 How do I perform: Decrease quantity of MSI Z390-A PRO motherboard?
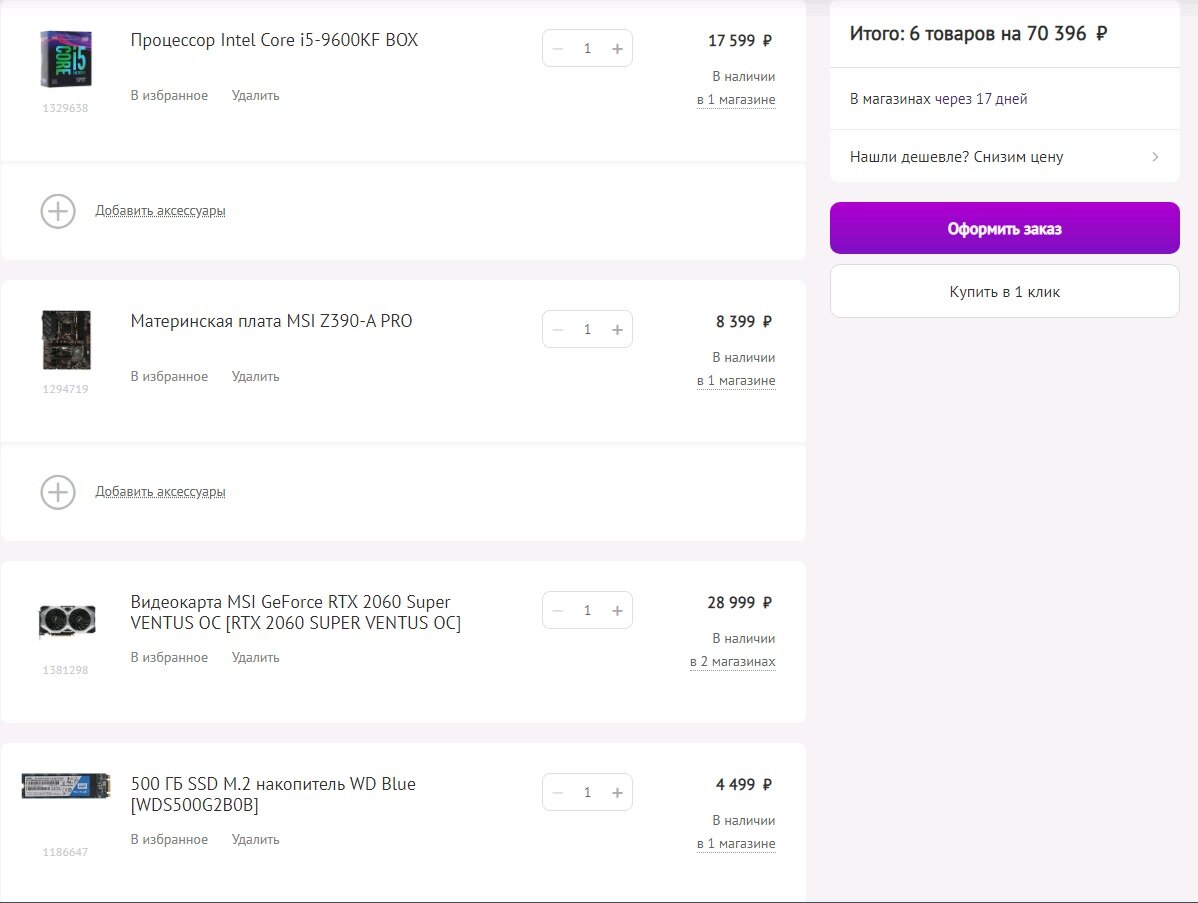[558, 330]
